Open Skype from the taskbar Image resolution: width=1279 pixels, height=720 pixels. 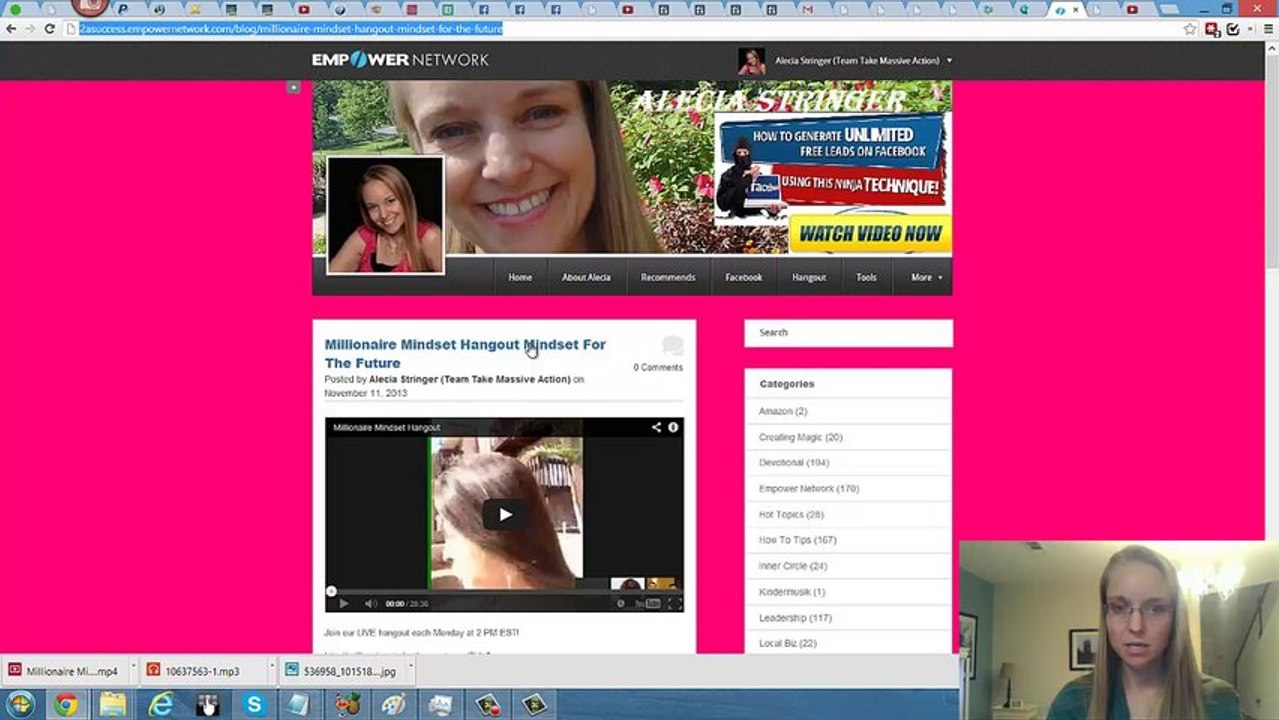(254, 705)
